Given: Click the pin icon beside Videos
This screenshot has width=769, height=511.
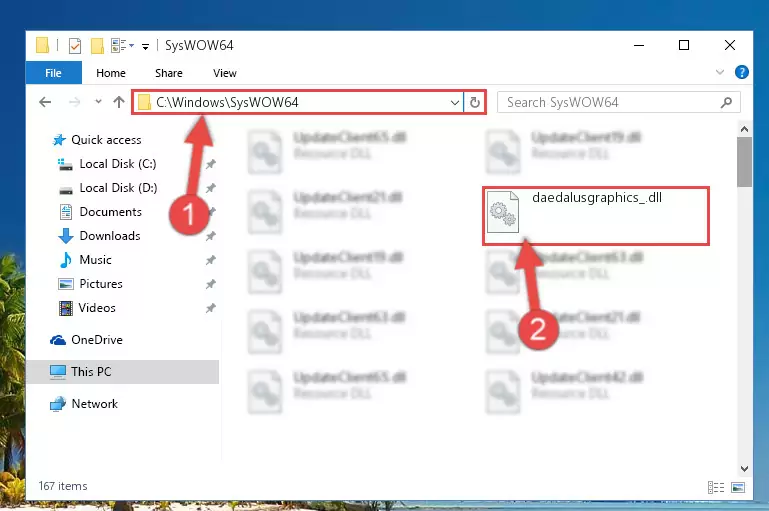Looking at the screenshot, I should (x=210, y=308).
